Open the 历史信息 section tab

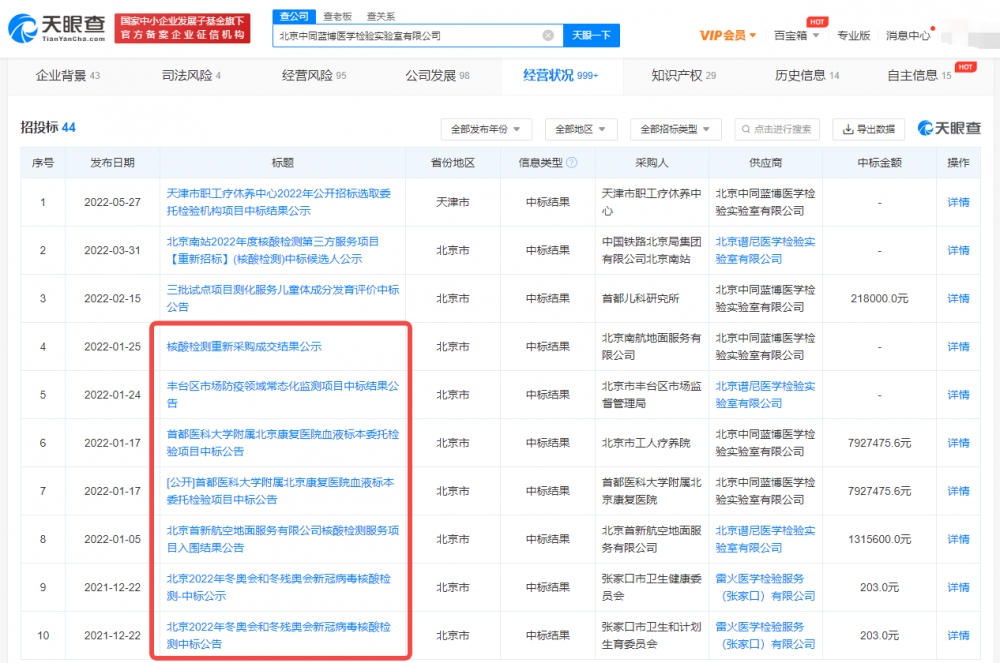(x=807, y=75)
